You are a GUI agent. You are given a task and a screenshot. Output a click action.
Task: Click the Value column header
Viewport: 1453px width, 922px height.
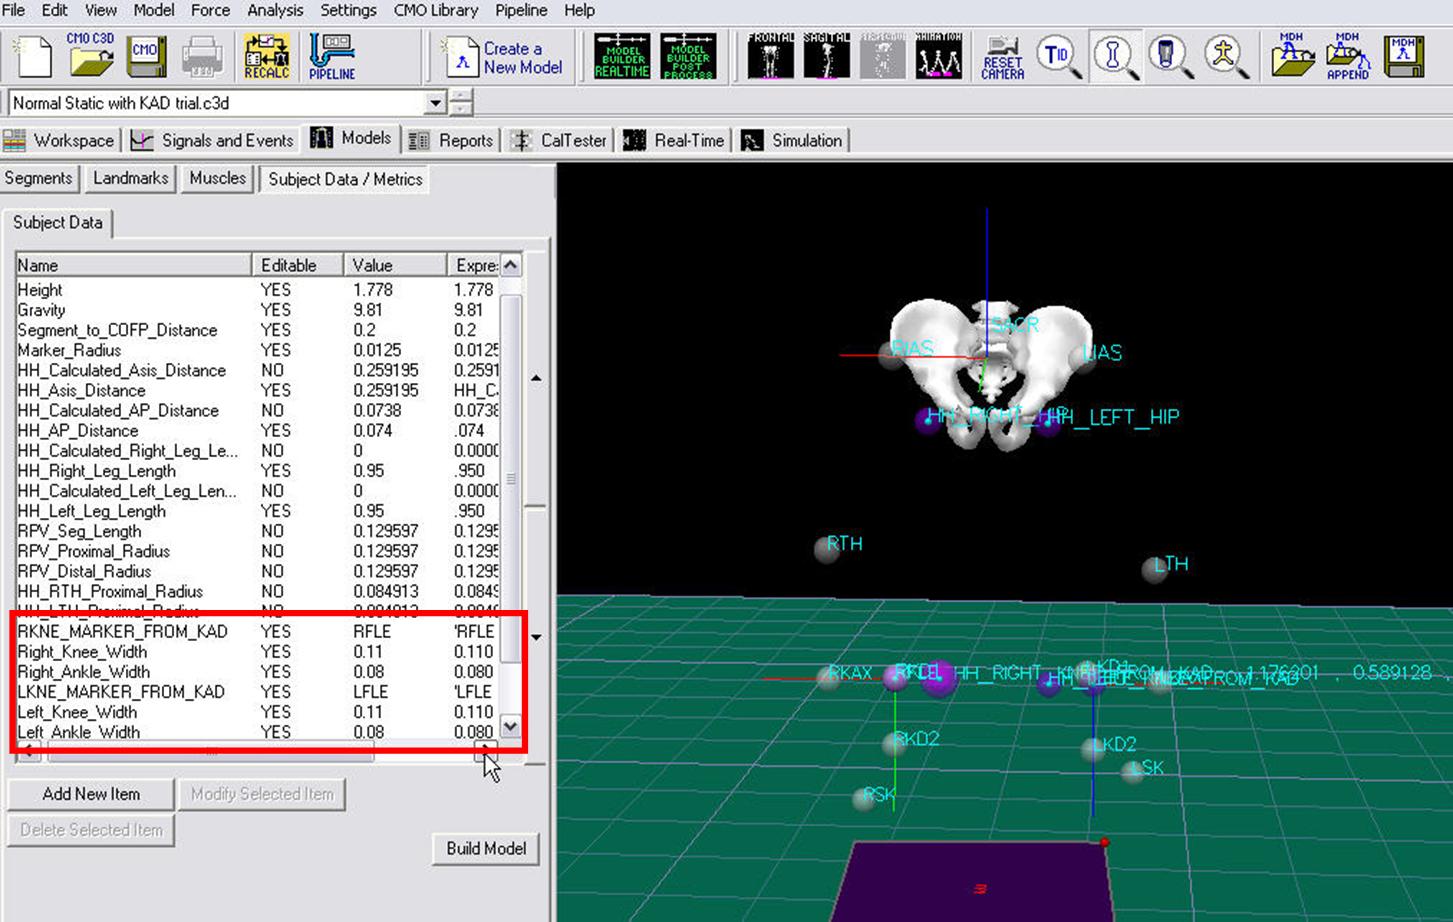point(395,265)
